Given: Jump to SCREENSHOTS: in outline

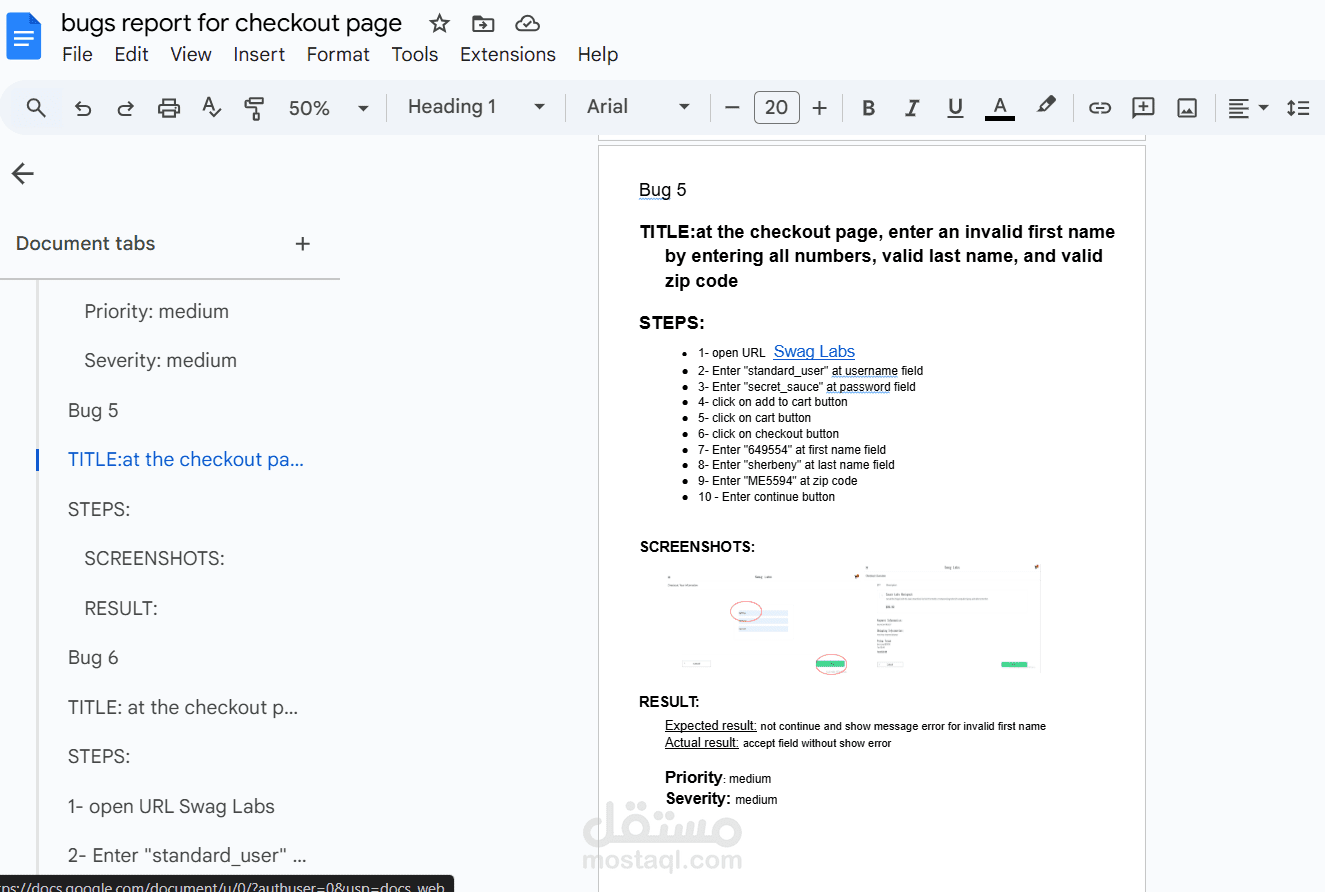Looking at the screenshot, I should point(155,558).
